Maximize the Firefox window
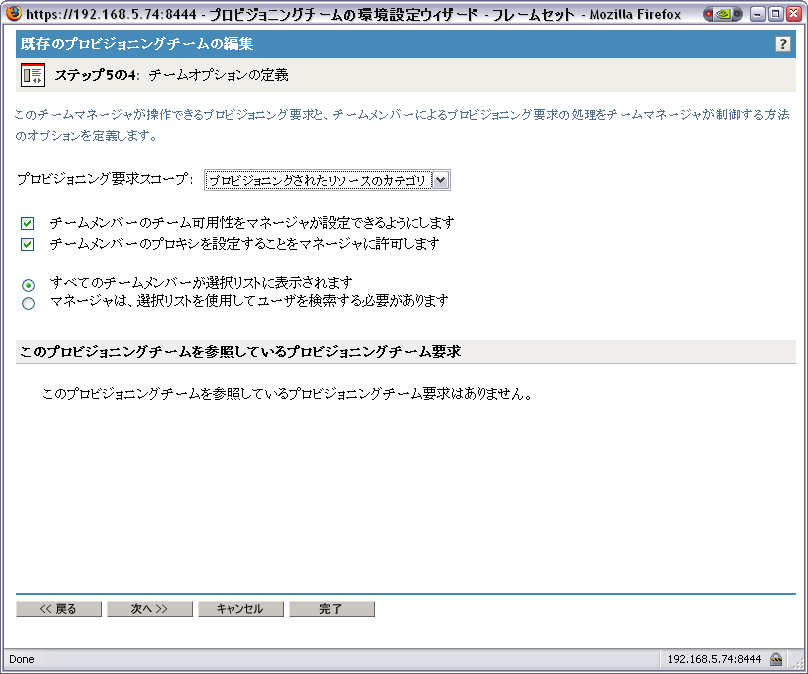 coord(776,14)
